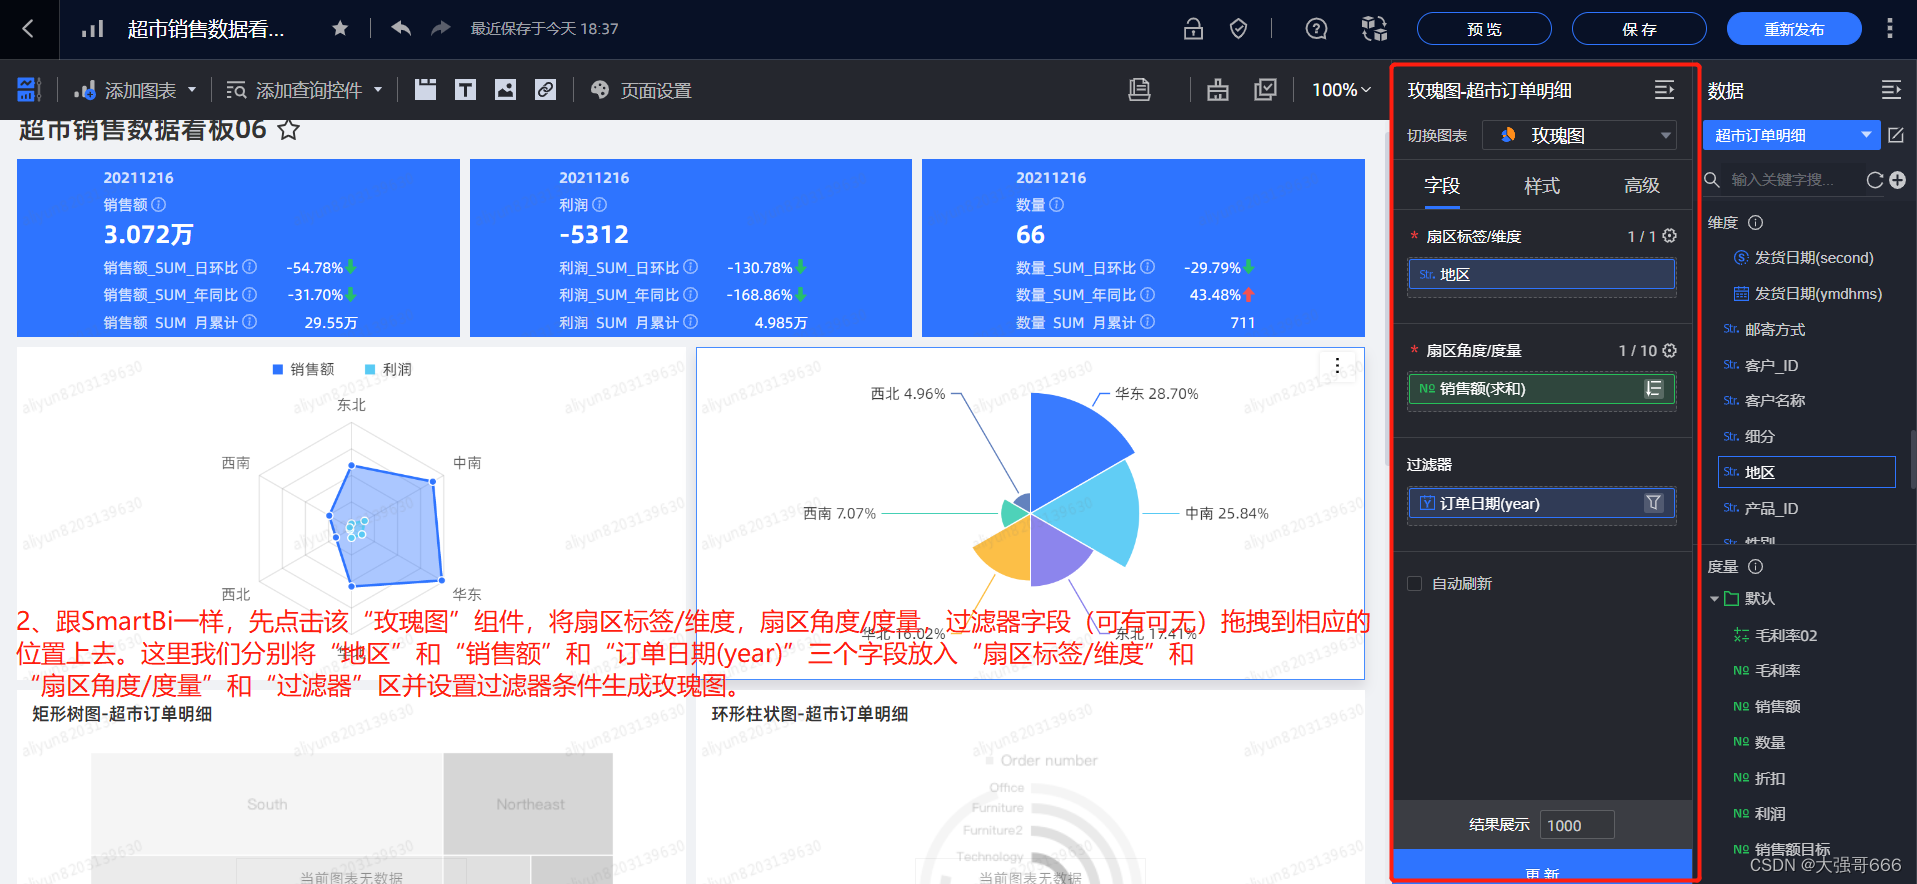Select the 折扣 measure field
The width and height of the screenshot is (1917, 884).
(x=1770, y=778)
